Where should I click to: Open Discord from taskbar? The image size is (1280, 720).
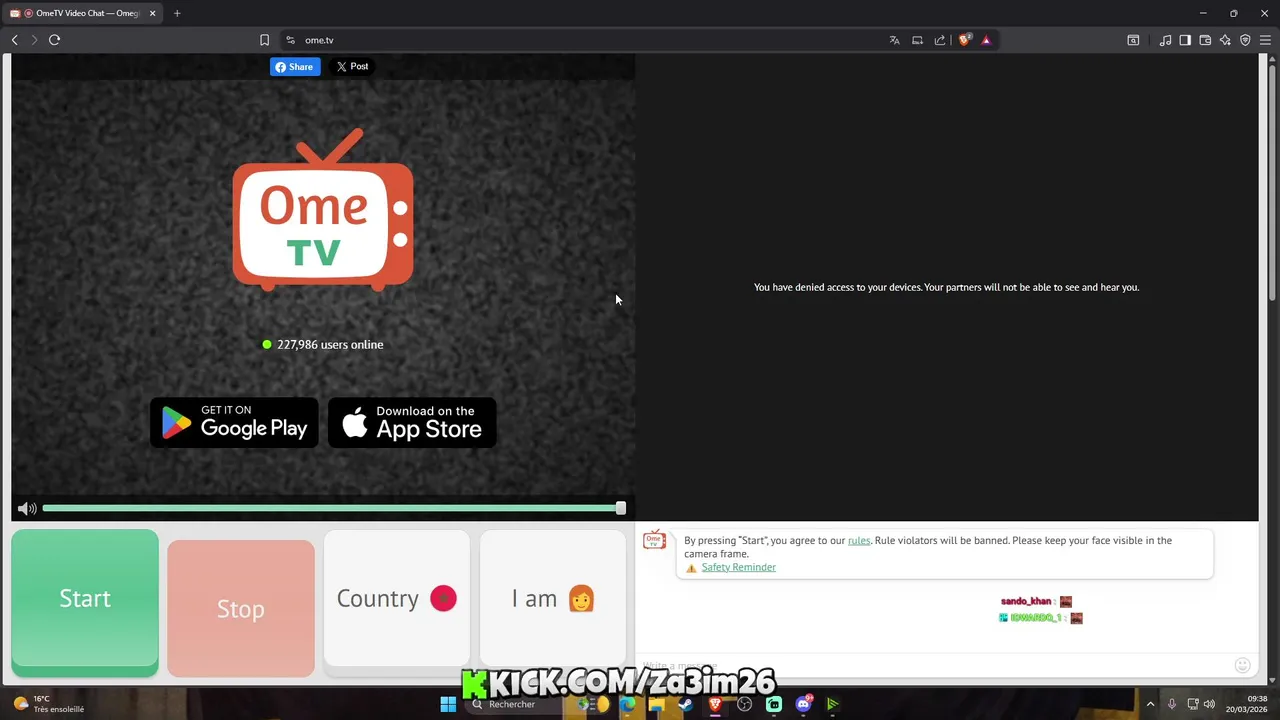pos(803,704)
